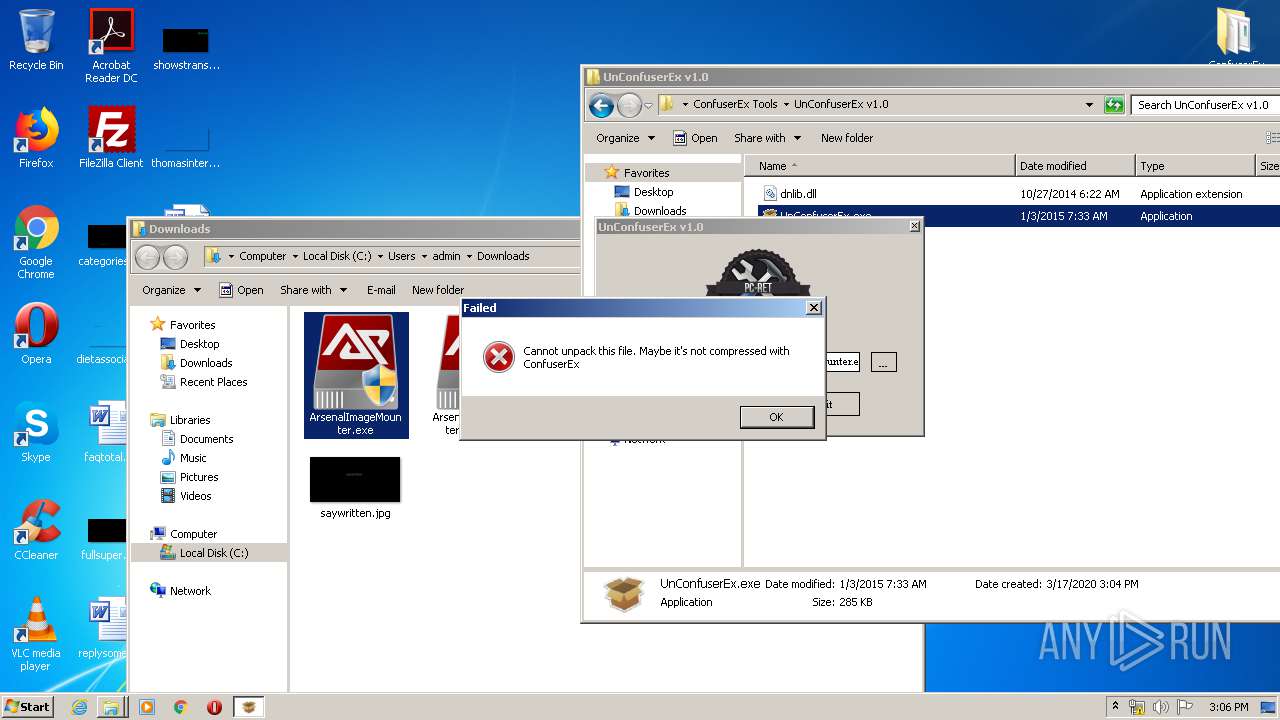Click the Search UnConfuserEx v1.0 field

(x=1205, y=105)
